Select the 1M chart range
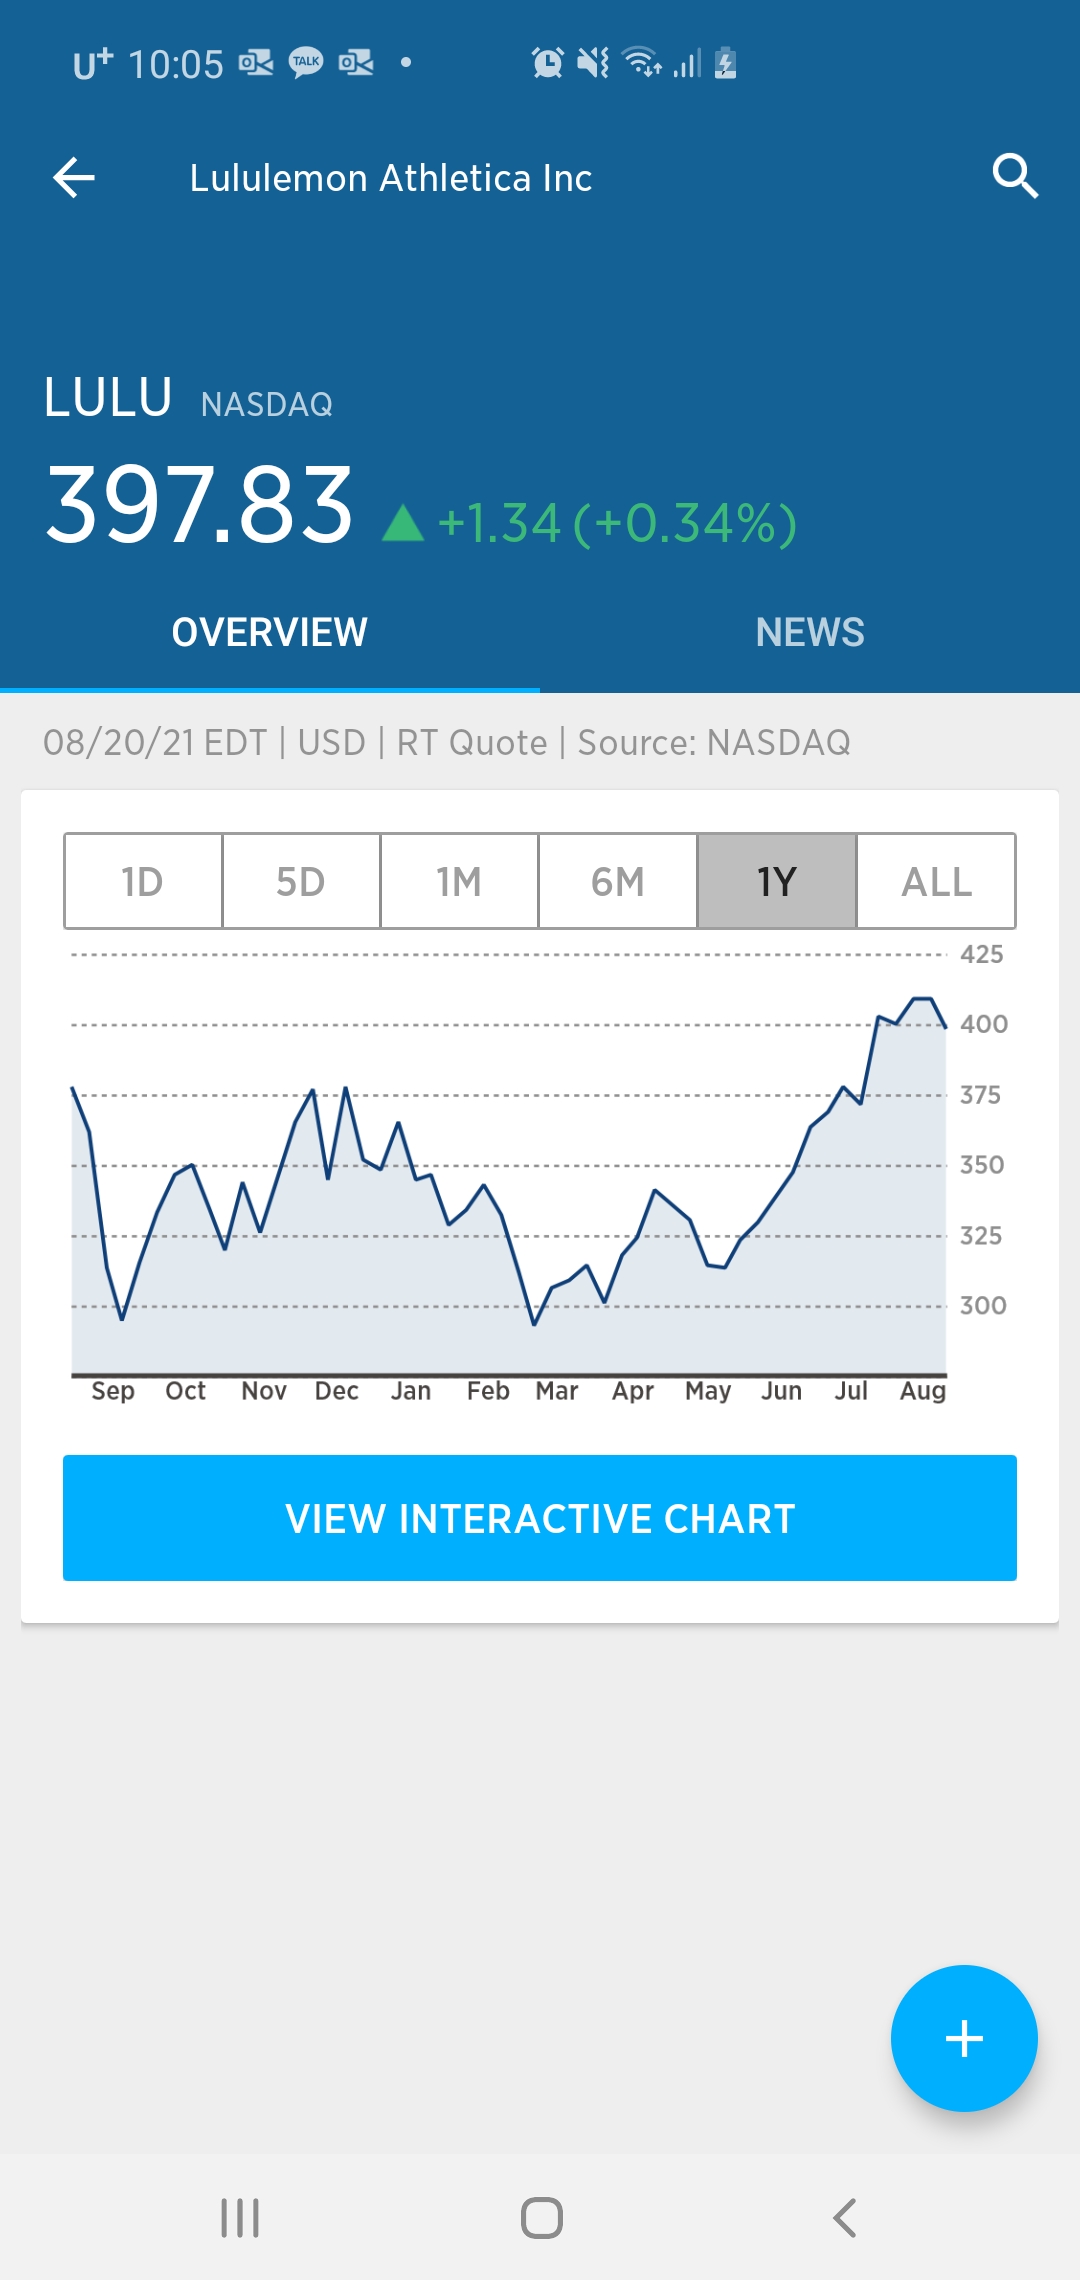The image size is (1080, 2280). [x=459, y=881]
